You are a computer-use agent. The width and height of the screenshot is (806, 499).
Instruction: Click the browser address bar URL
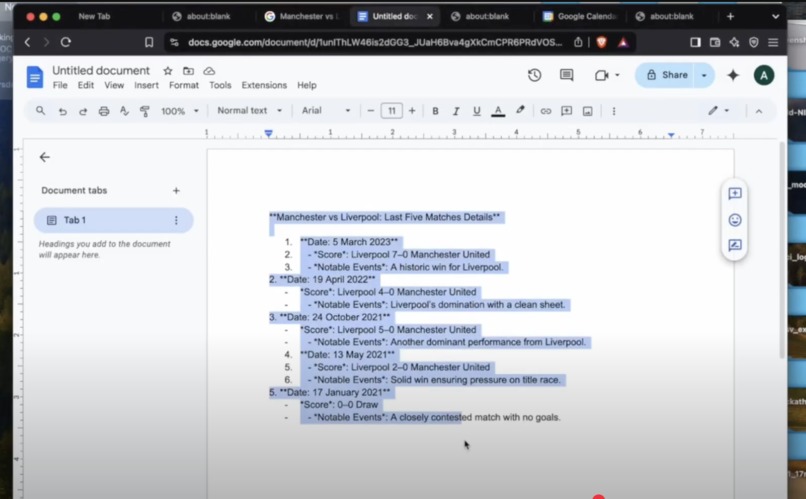pyautogui.click(x=375, y=42)
